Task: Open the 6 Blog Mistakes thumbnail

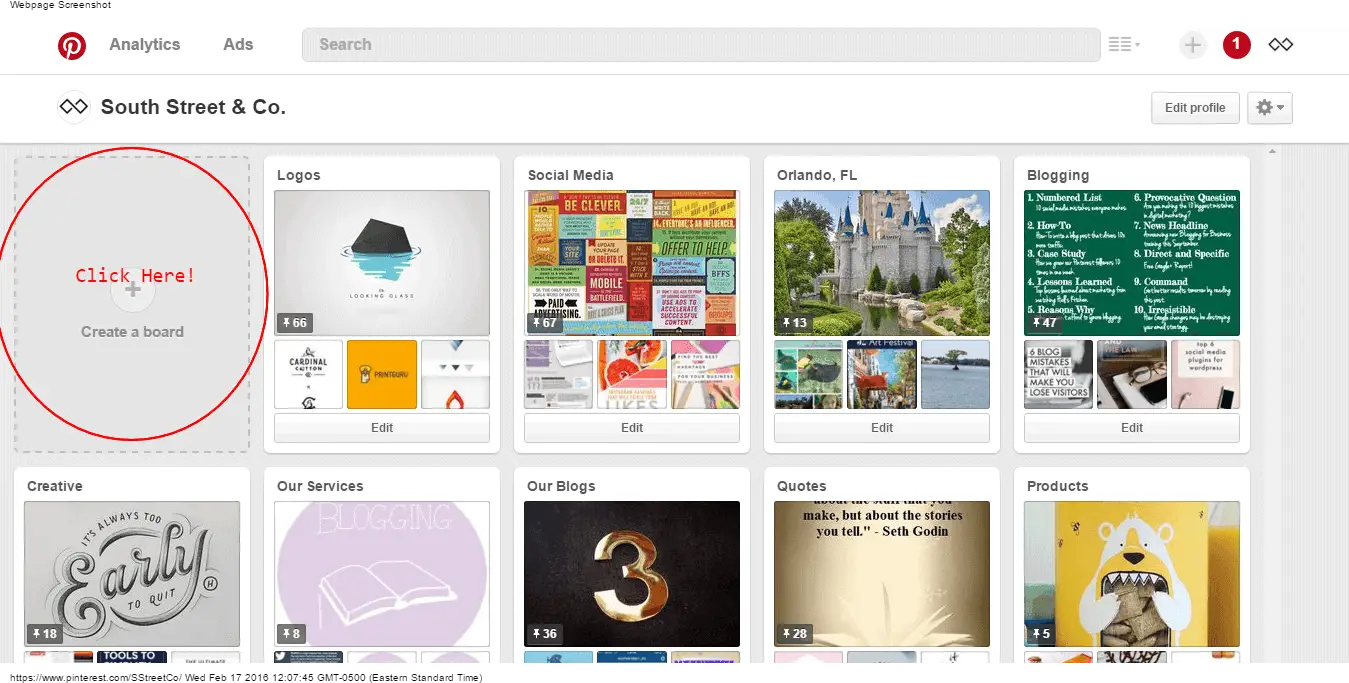Action: coord(1059,374)
